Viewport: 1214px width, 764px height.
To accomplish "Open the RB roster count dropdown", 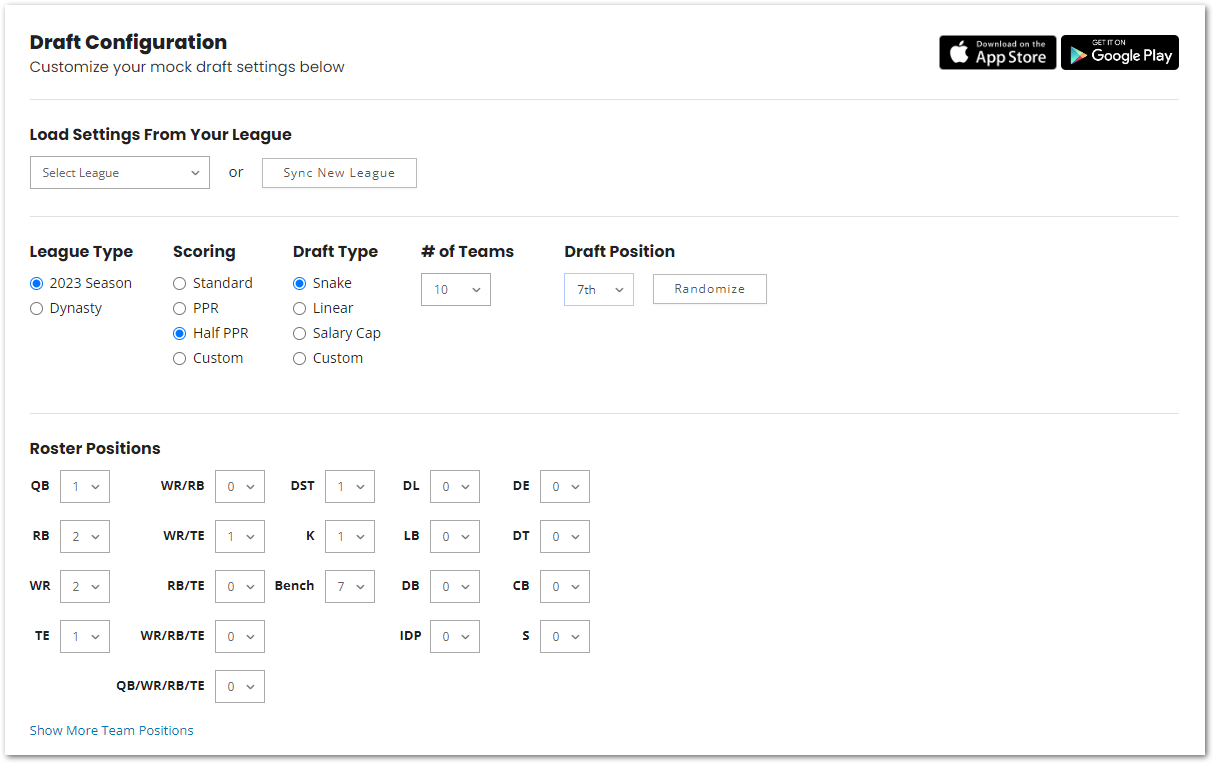I will click(x=85, y=536).
